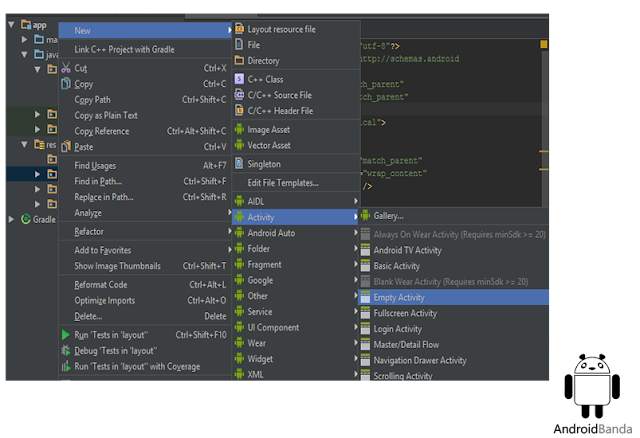Click the Basic Activity template icon
This screenshot has height=438, width=640.
[365, 266]
